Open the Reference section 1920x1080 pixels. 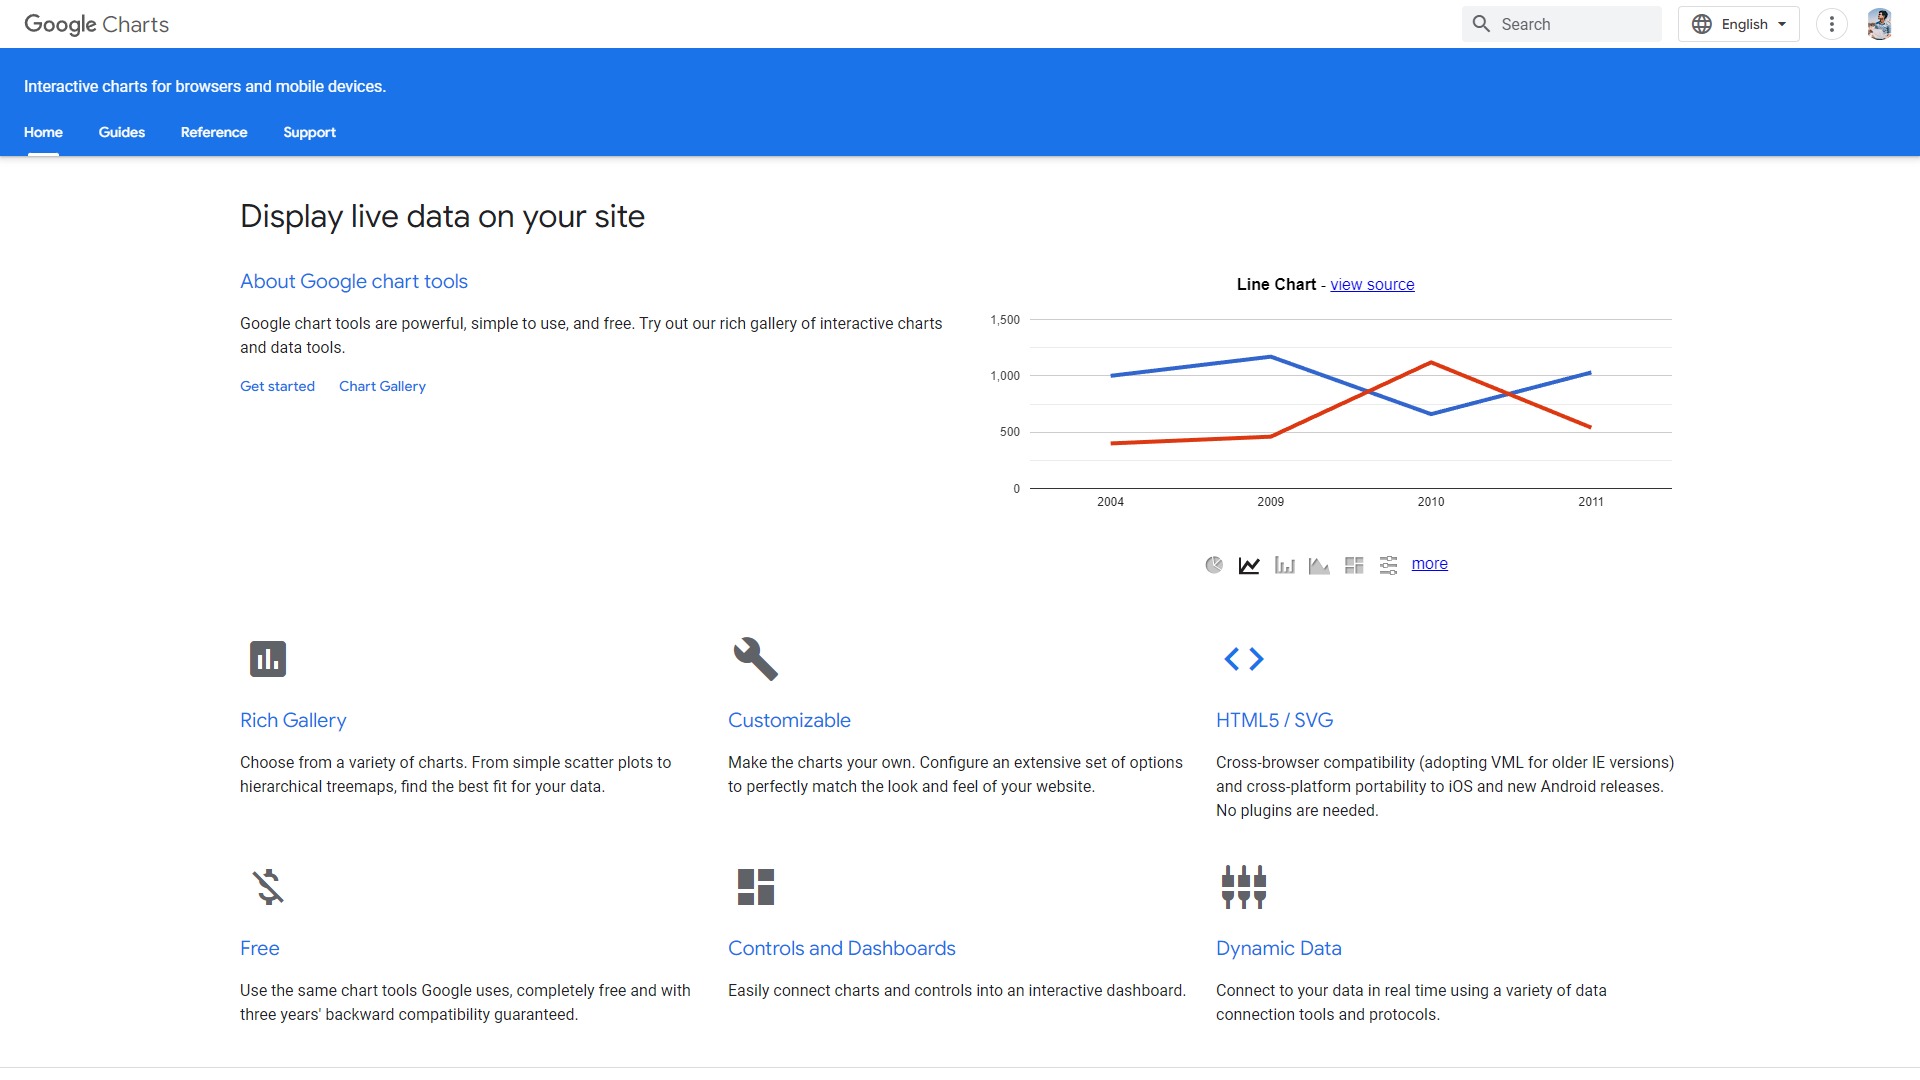pyautogui.click(x=213, y=132)
